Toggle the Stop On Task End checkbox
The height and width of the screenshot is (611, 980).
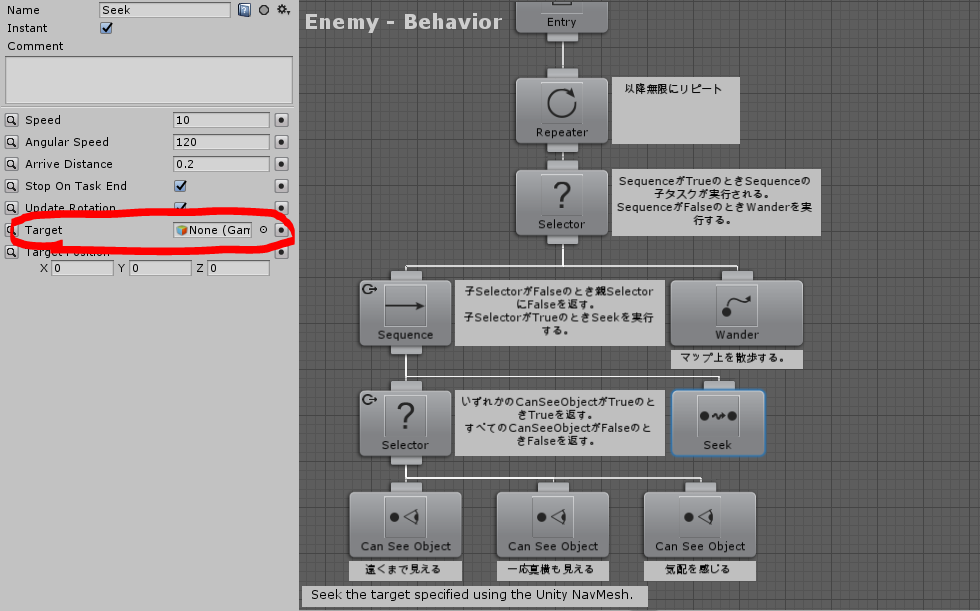coord(181,186)
